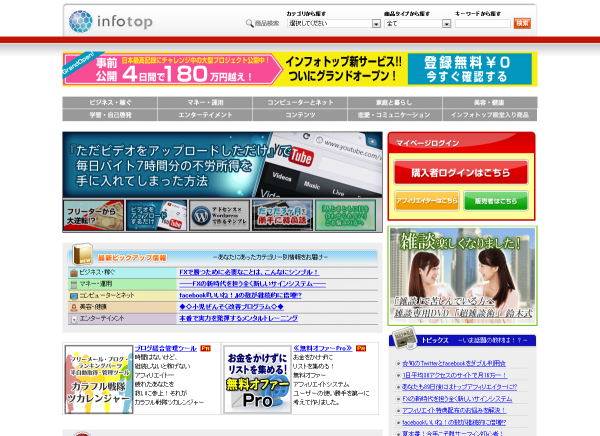The height and width of the screenshot is (436, 600).
Task: Click the アフィリエイターはこちら button
Action: click(x=427, y=200)
